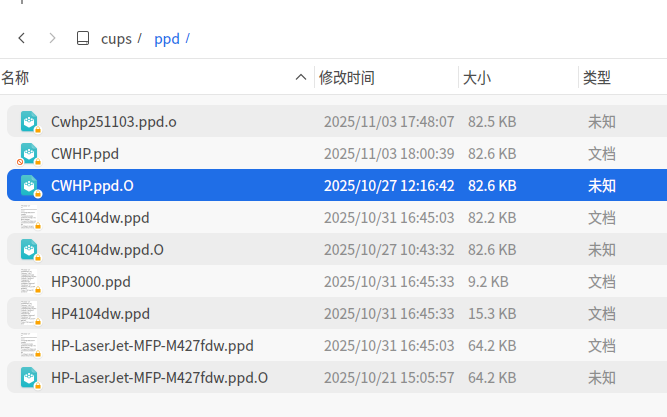Click the HP4104dw.ppd document thumbnail icon

pos(29,314)
